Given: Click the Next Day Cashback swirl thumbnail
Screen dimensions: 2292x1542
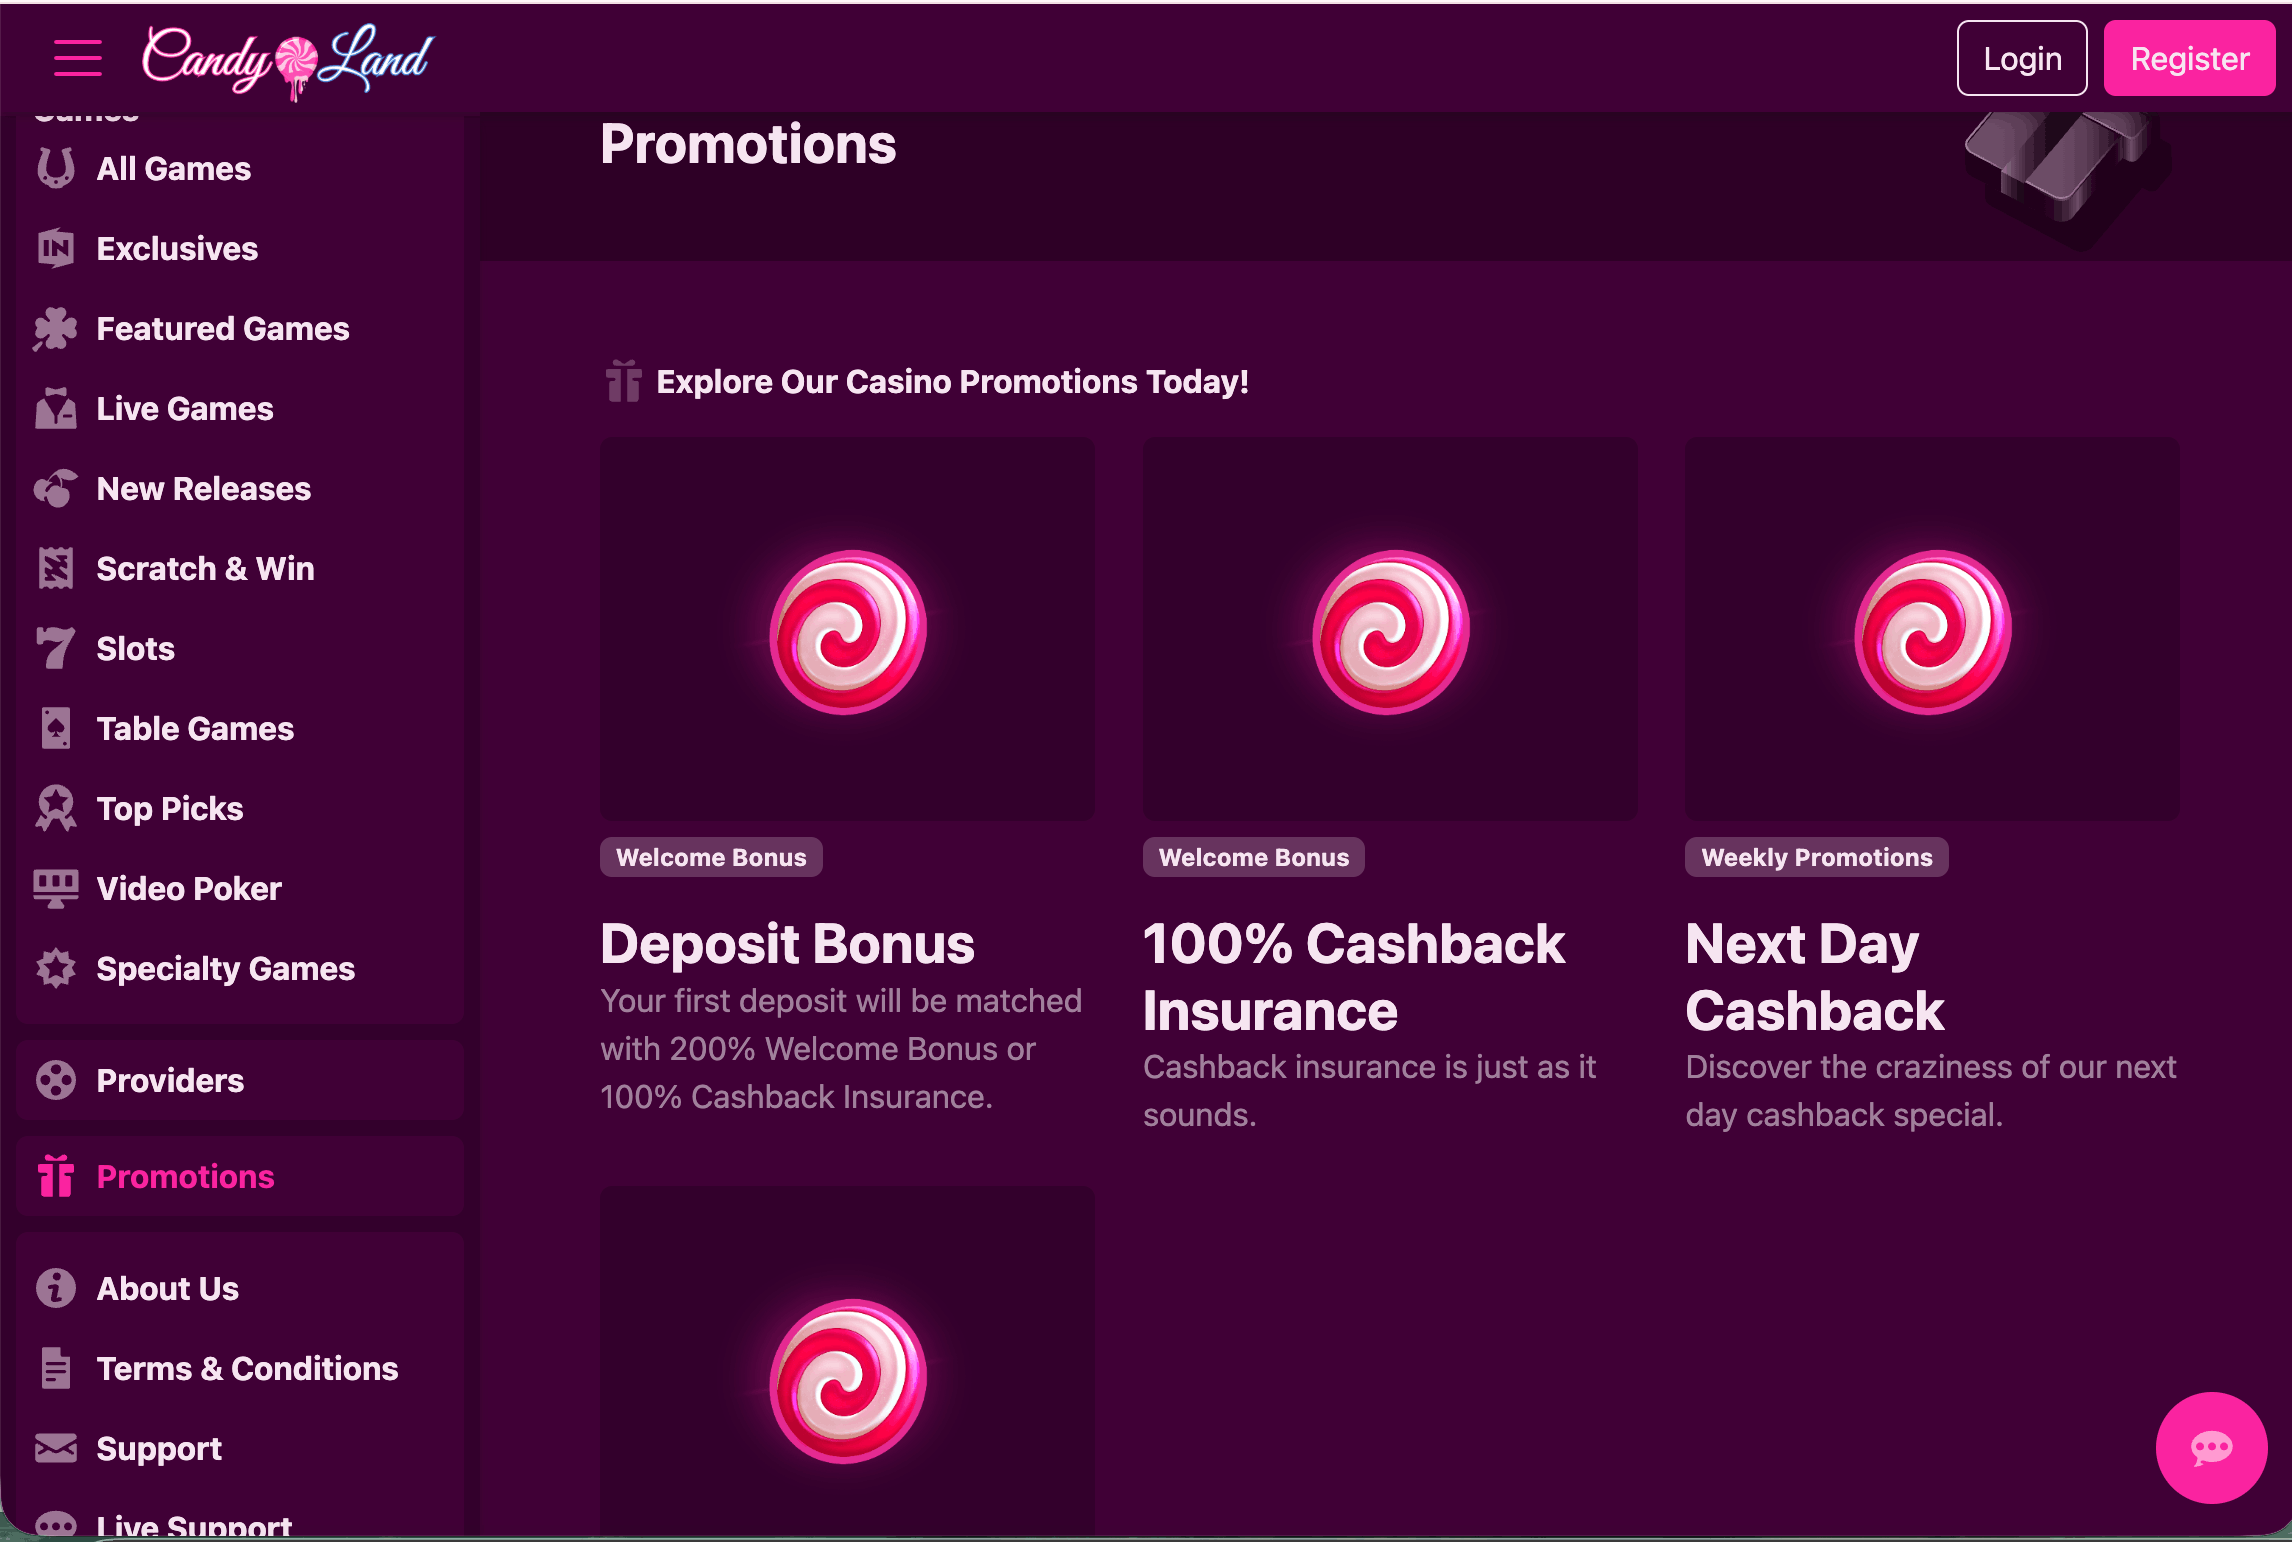Looking at the screenshot, I should pyautogui.click(x=1931, y=630).
